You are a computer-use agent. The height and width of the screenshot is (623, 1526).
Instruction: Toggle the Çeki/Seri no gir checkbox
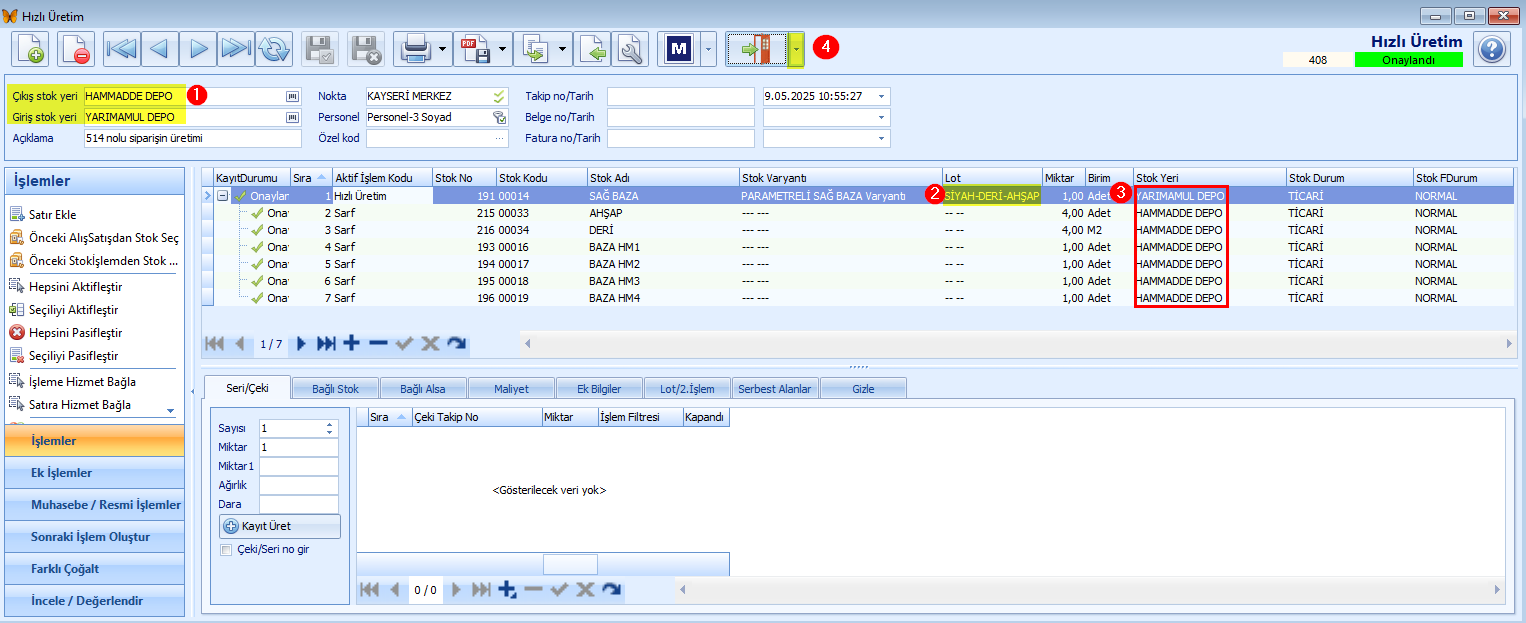point(226,549)
